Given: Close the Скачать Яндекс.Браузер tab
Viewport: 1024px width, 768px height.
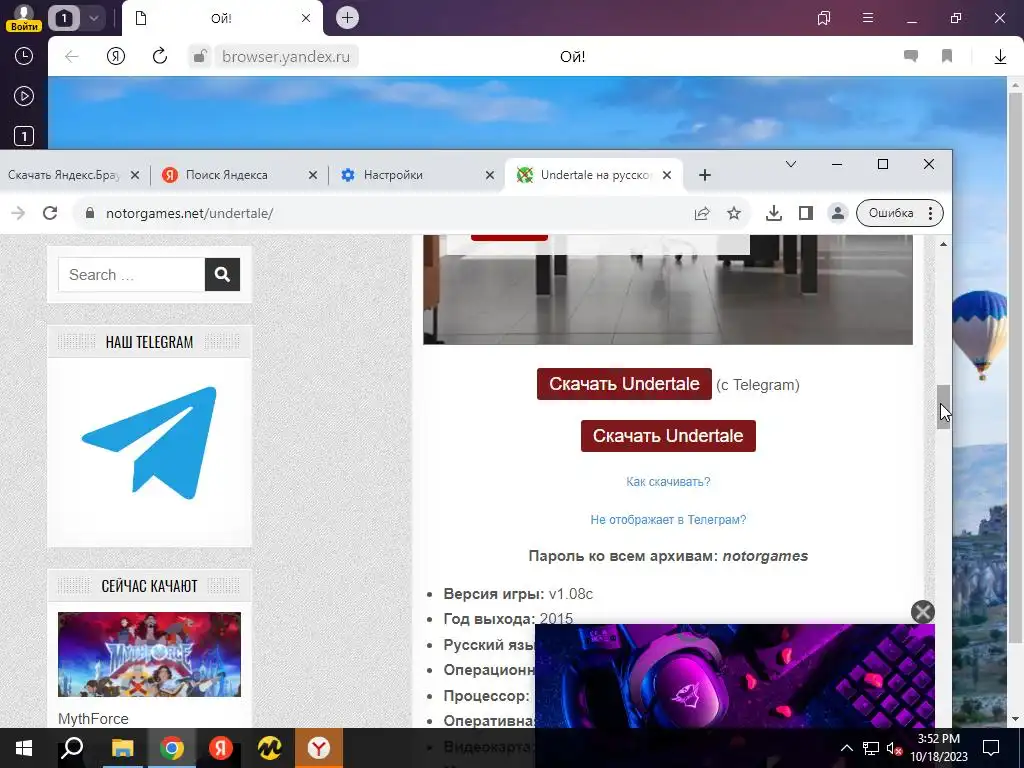Looking at the screenshot, I should [135, 175].
